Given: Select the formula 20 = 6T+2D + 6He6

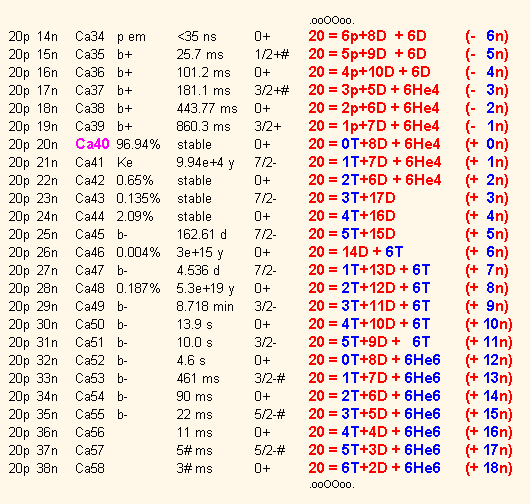Looking at the screenshot, I should coord(374,468).
